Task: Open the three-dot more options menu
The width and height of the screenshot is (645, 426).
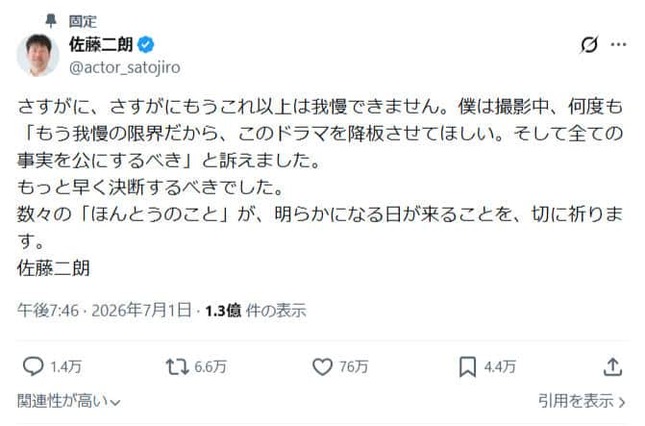Action: click(x=618, y=44)
